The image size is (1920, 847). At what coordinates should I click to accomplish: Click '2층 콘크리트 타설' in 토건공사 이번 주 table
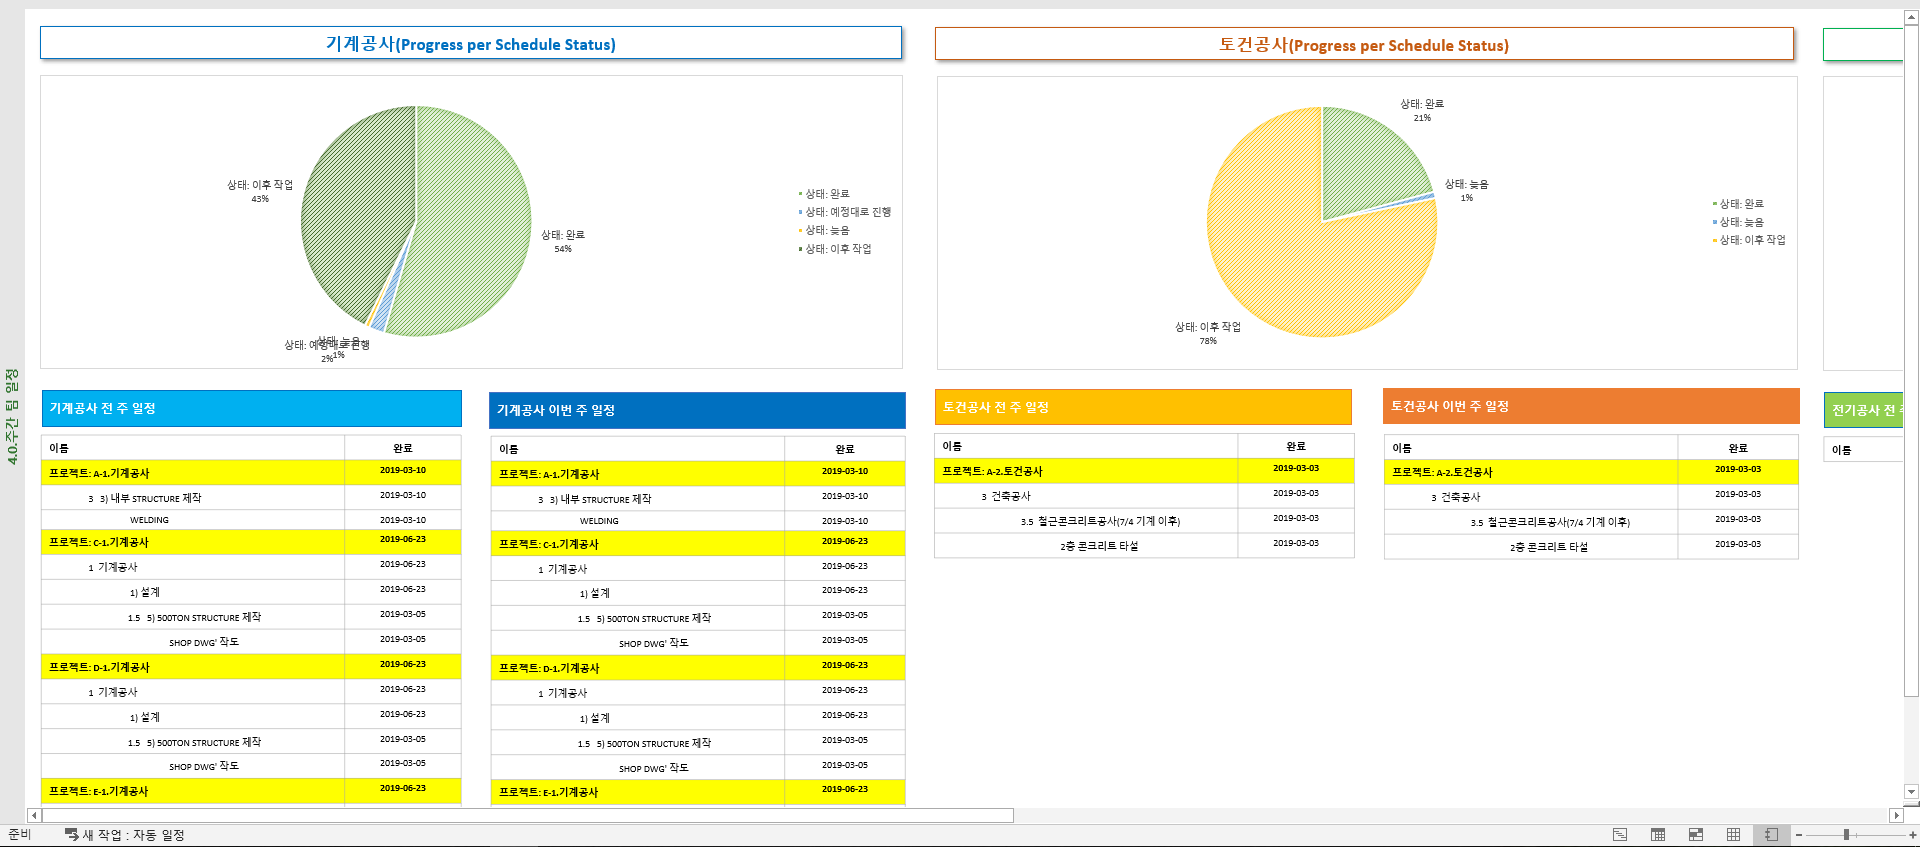(1549, 547)
